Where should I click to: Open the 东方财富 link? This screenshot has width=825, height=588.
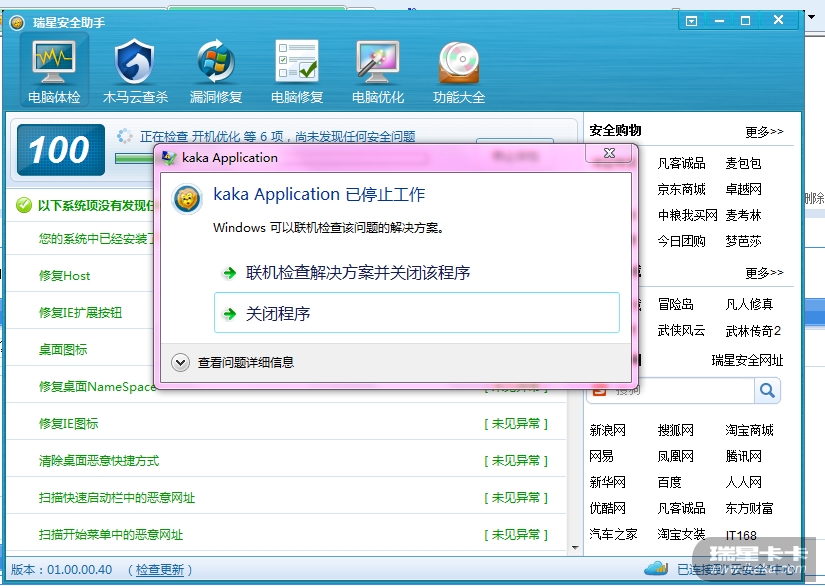[749, 508]
